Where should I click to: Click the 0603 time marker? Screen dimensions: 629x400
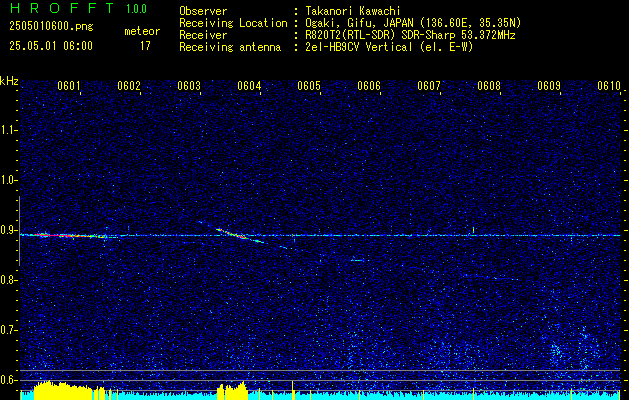click(x=189, y=86)
